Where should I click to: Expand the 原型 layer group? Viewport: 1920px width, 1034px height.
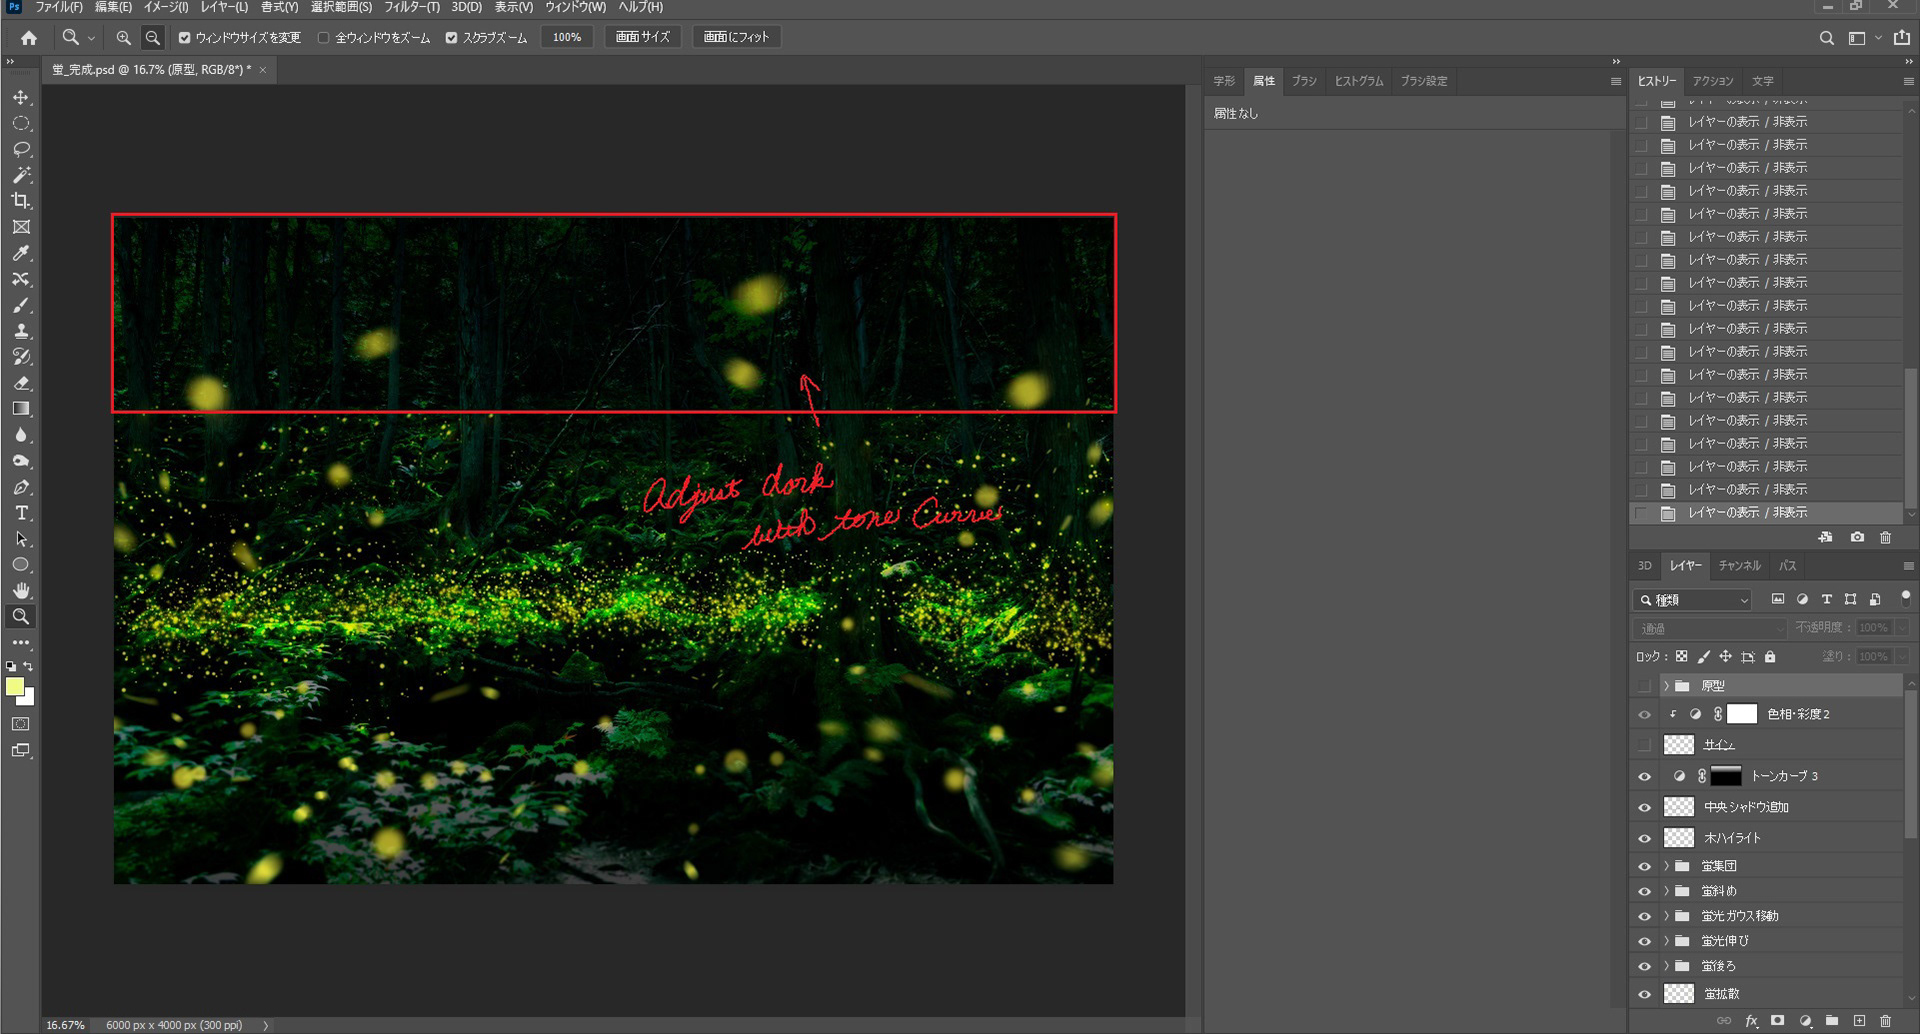point(1666,686)
